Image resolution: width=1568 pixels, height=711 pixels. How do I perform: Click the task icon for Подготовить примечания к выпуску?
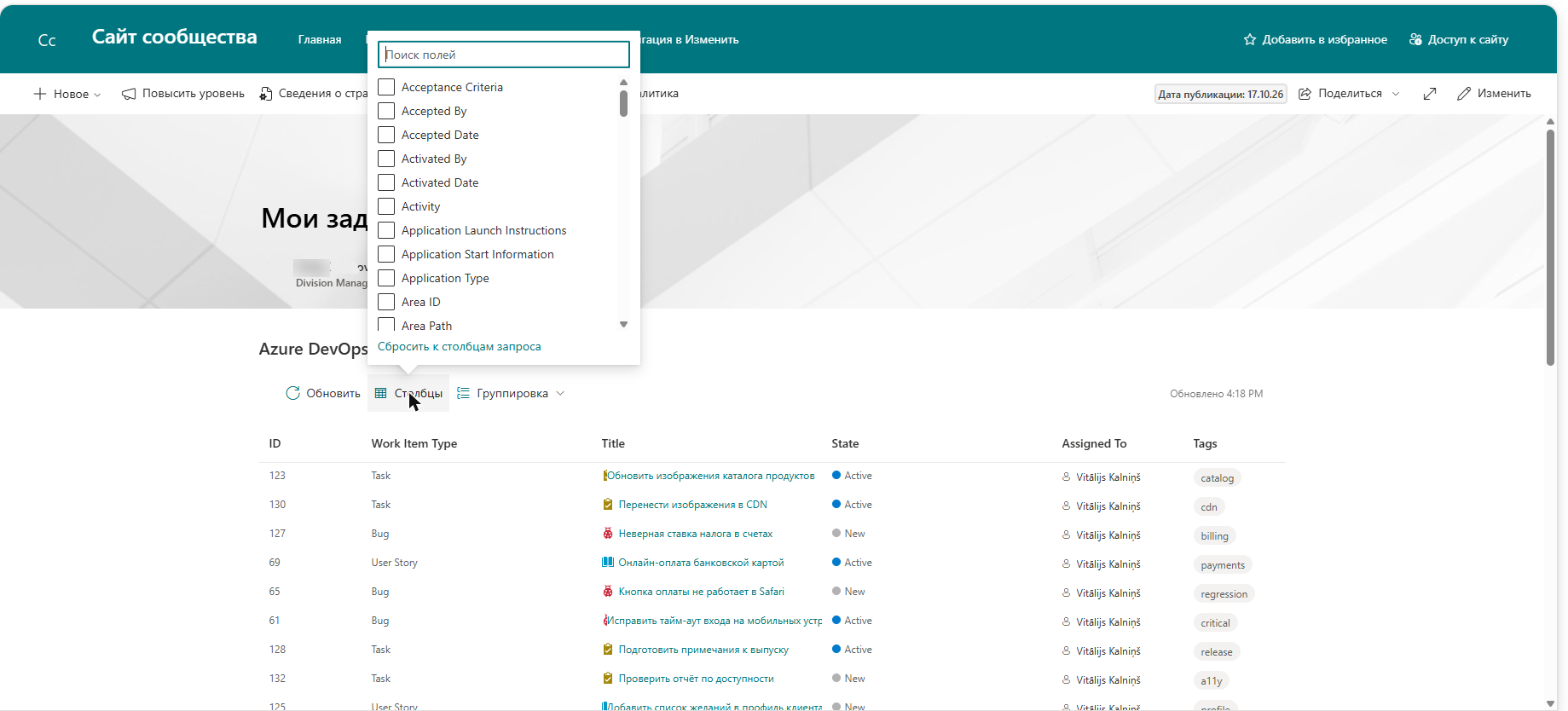pos(607,650)
